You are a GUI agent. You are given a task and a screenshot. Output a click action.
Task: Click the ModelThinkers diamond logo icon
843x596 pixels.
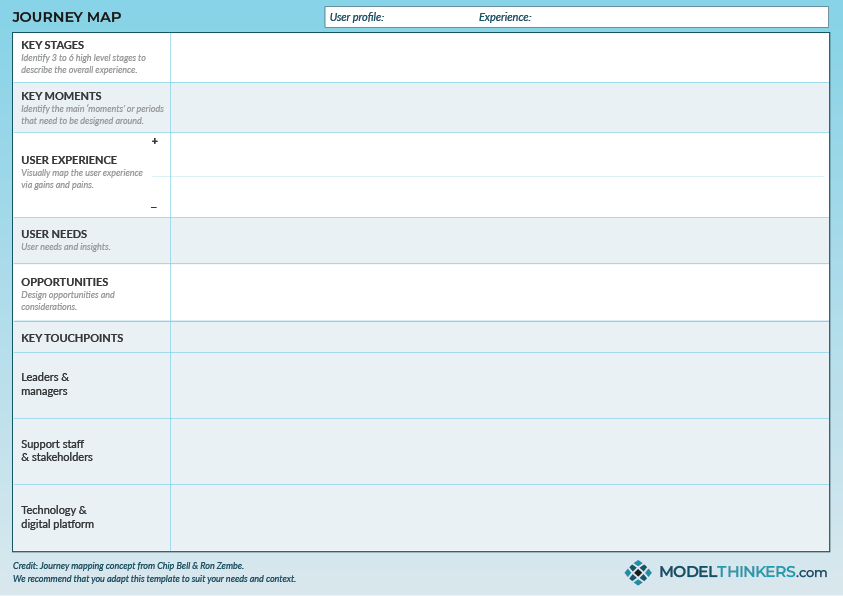pos(638,572)
